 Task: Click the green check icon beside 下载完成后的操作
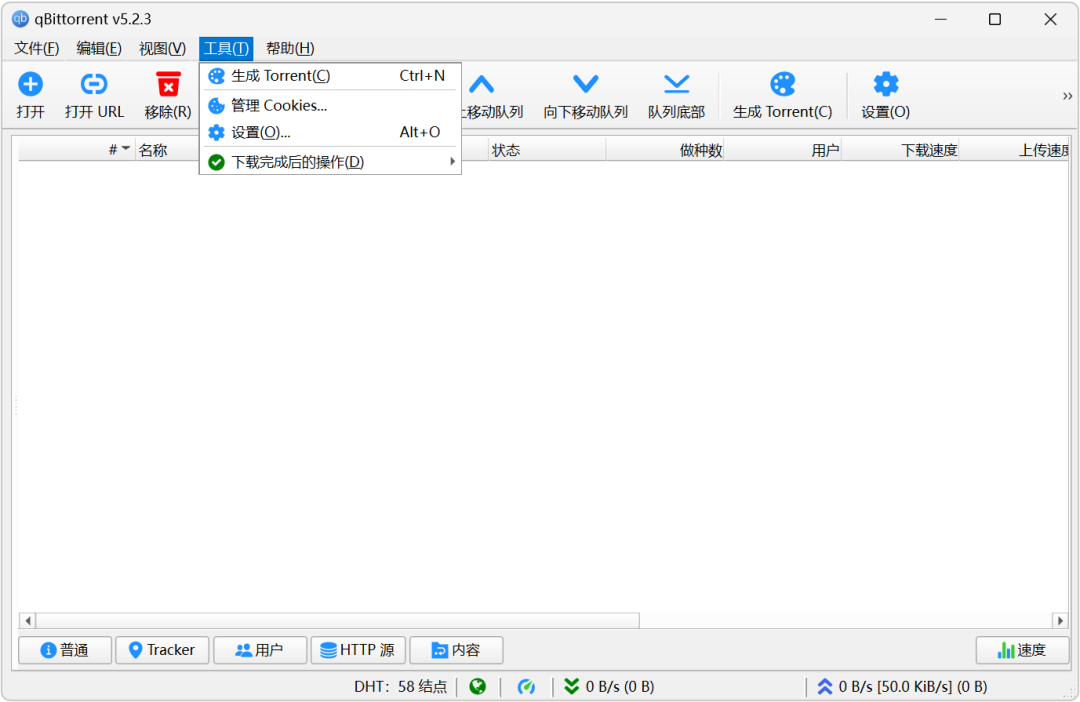point(216,162)
